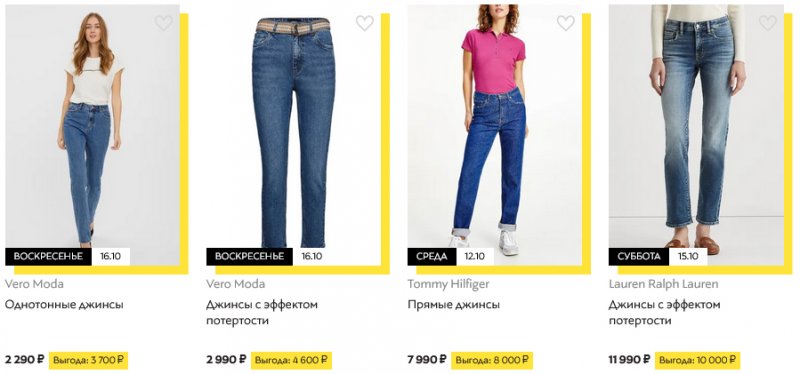Click the СУББОТА 15.10 delivery label

pyautogui.click(x=658, y=257)
